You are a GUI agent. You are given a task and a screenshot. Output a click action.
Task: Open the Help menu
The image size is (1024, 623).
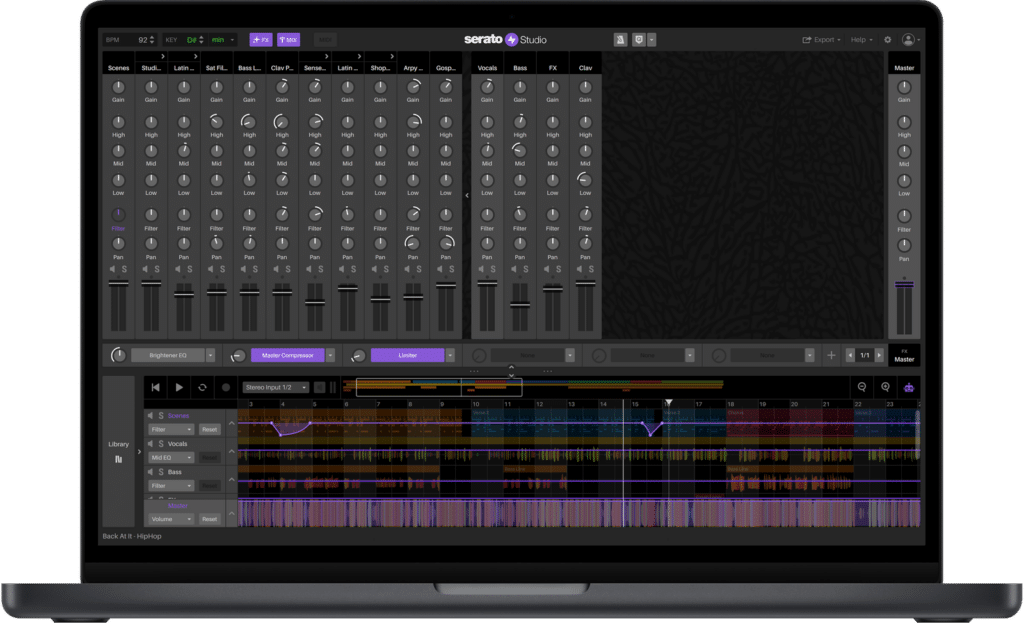[861, 40]
